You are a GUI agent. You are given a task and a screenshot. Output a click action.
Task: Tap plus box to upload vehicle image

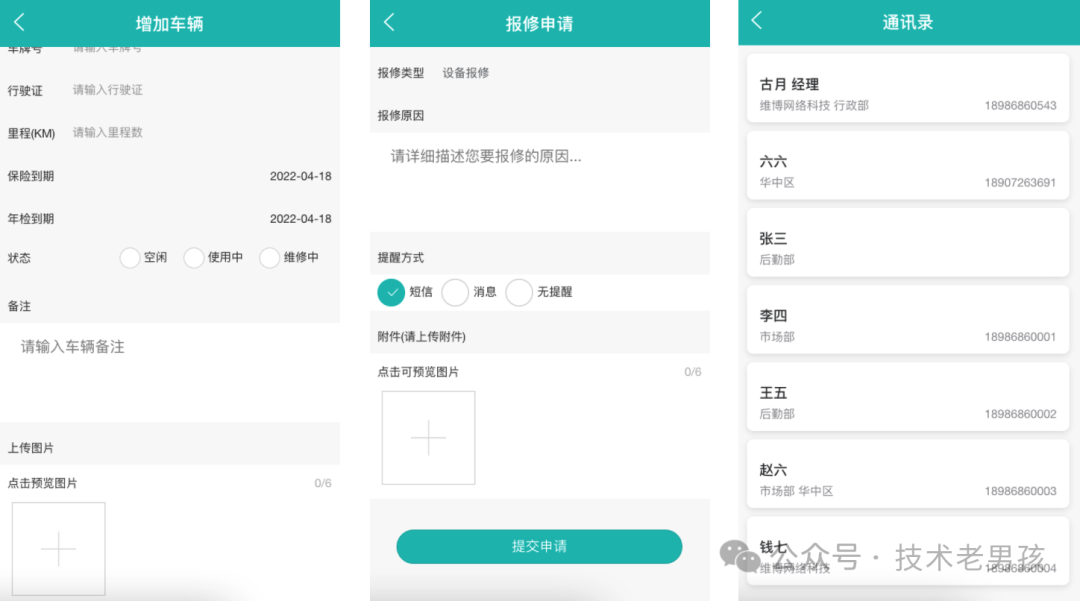point(58,549)
